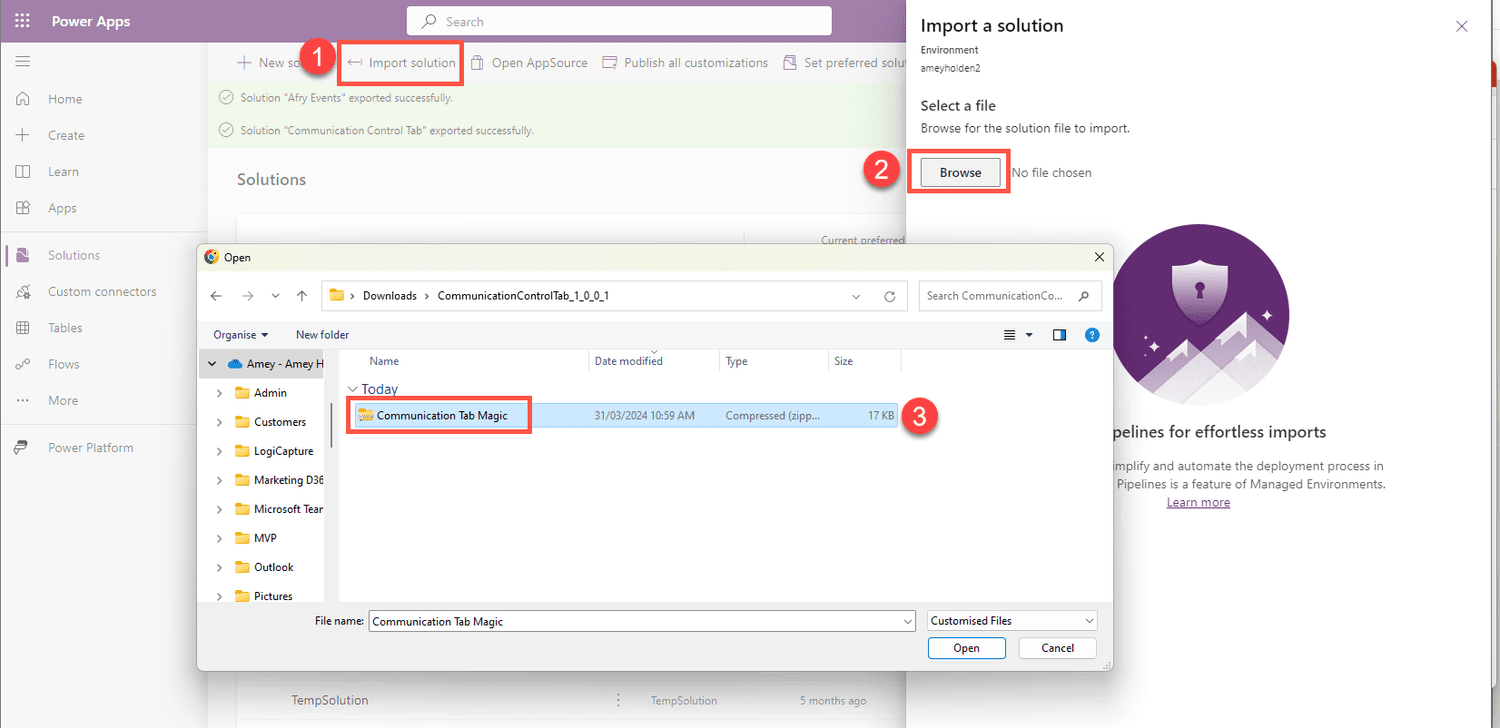Open the Tables section in the sidebar
Screen dimensions: 1500x728
[65, 327]
